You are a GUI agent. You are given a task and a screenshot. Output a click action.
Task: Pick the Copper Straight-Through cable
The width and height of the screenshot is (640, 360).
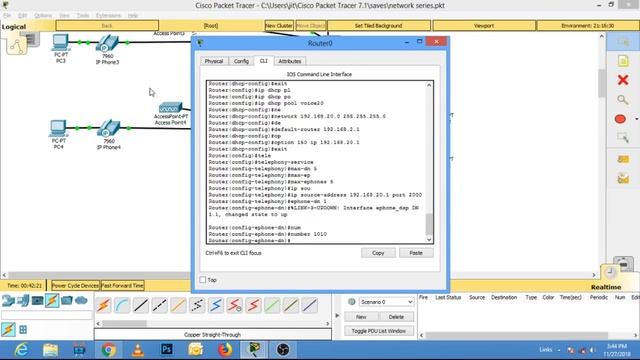click(x=141, y=305)
